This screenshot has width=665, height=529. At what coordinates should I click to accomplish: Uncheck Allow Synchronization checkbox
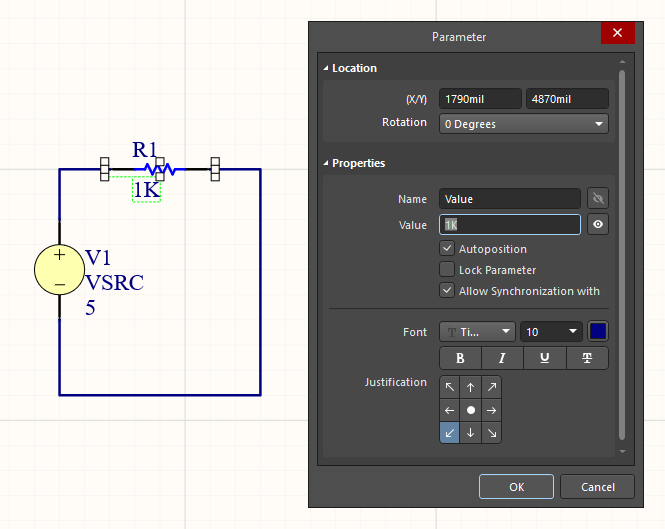447,291
